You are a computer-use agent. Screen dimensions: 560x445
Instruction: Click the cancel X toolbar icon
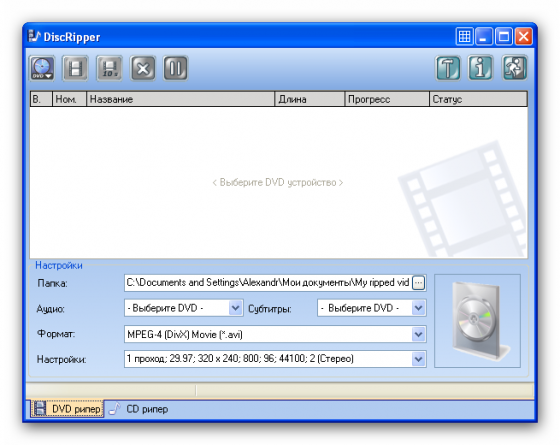[x=143, y=68]
